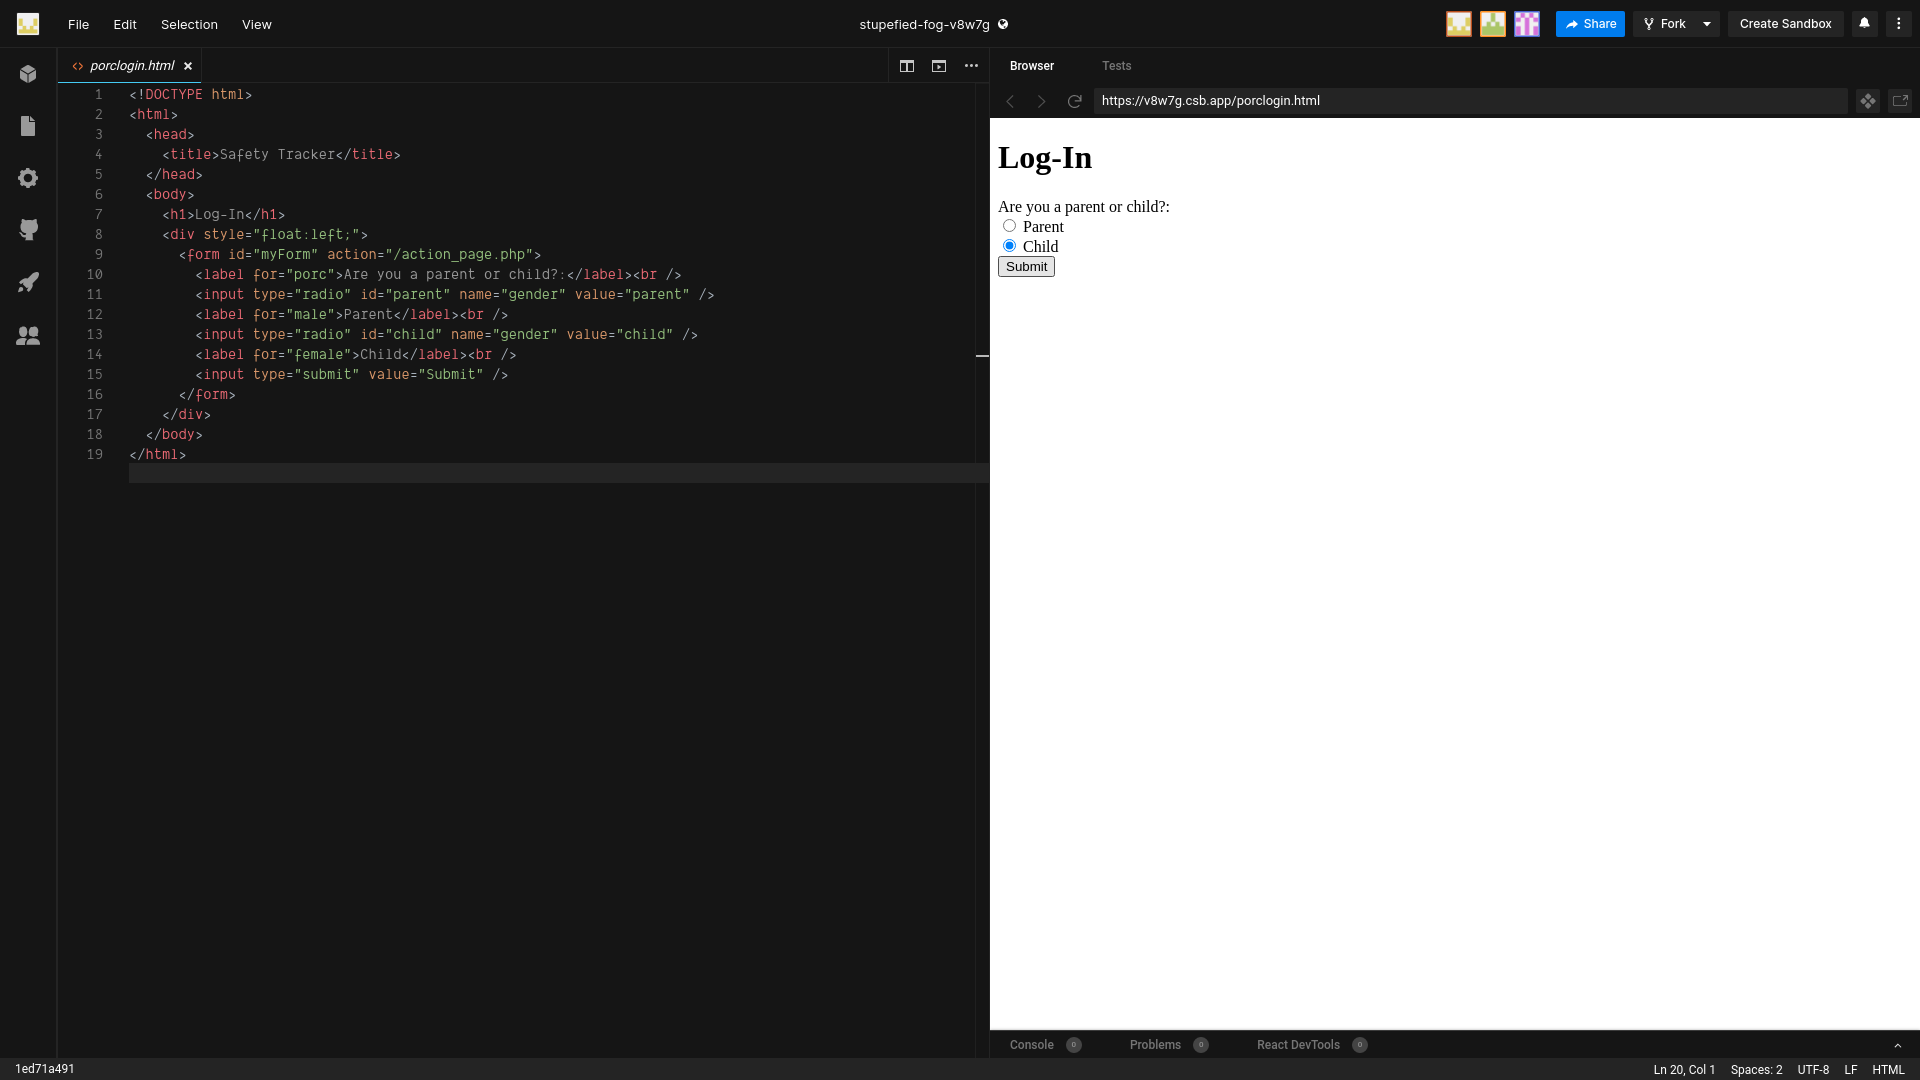Open the file Explorer sidebar icon
1920x1080 pixels.
pos(28,126)
